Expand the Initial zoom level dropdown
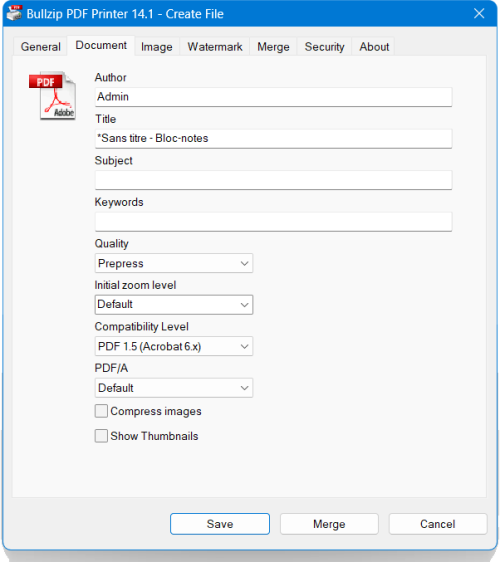Screen dimensions: 500x562 coord(174,305)
